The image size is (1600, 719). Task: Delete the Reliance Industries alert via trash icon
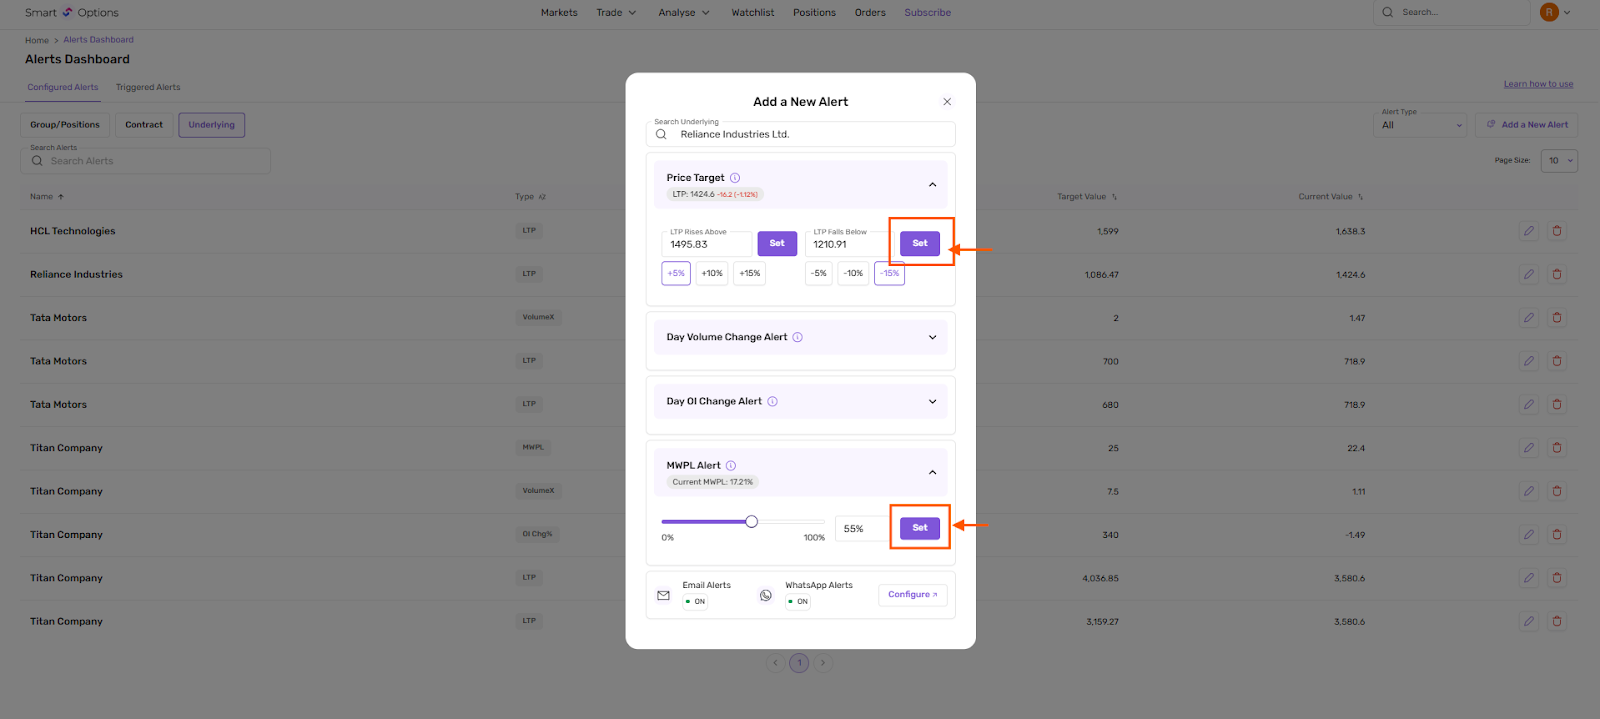click(x=1557, y=274)
